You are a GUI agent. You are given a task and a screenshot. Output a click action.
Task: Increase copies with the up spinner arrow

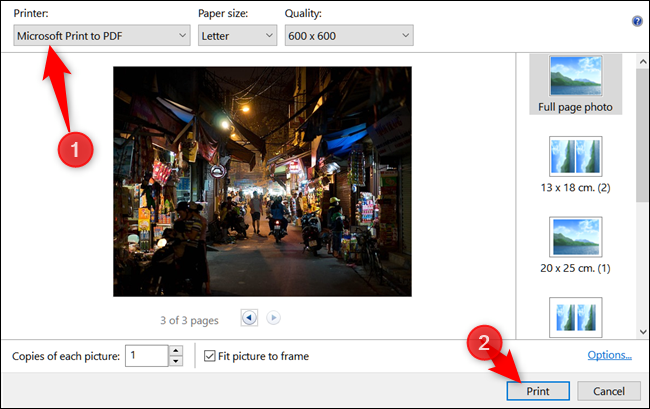[176, 350]
